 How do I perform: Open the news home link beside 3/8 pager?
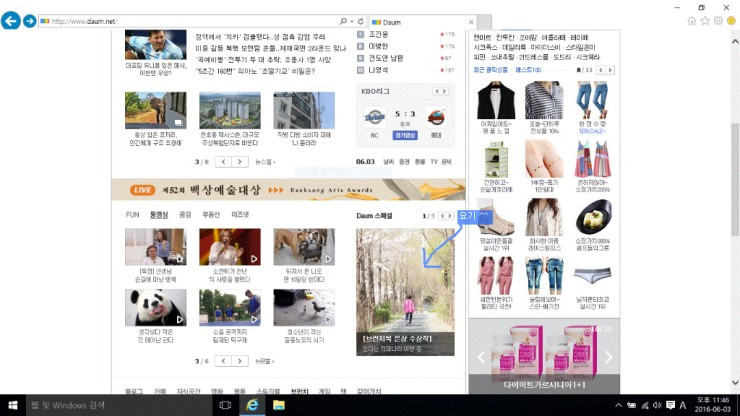click(x=265, y=162)
